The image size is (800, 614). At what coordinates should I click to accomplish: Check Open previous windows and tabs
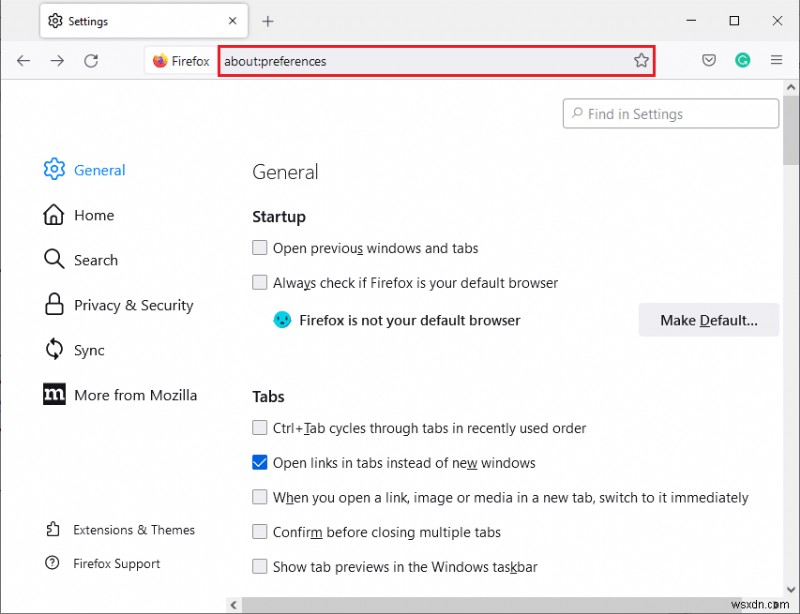coord(260,248)
